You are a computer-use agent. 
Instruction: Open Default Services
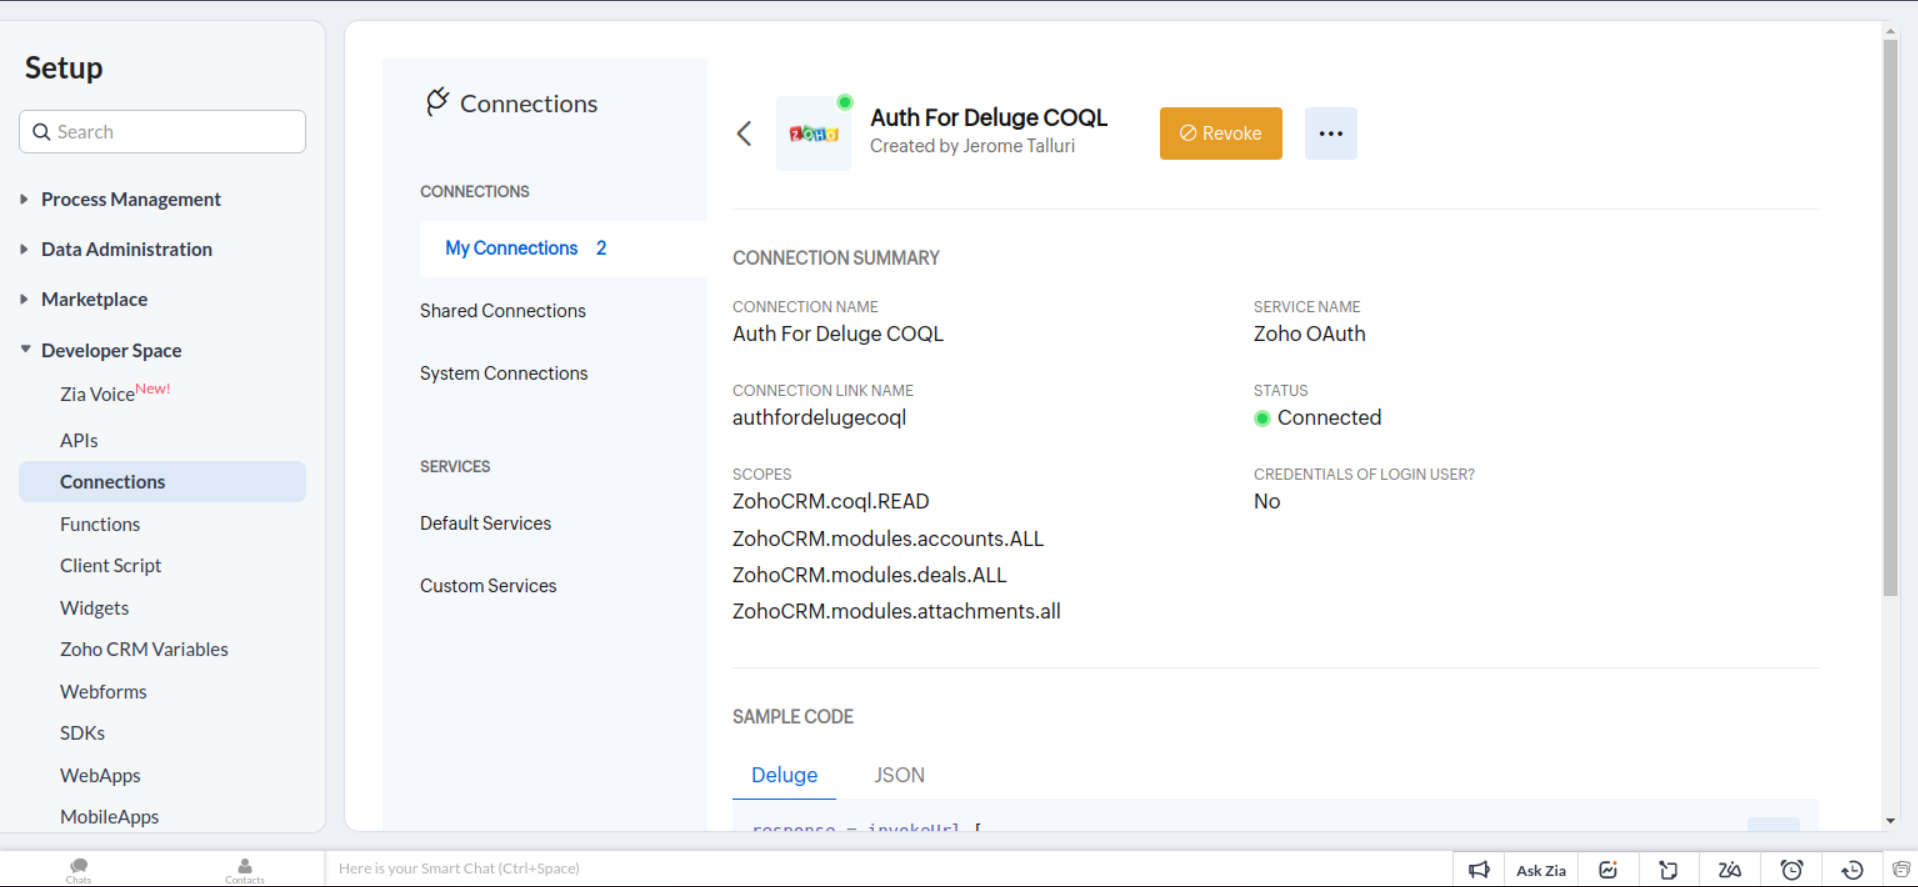pos(485,523)
